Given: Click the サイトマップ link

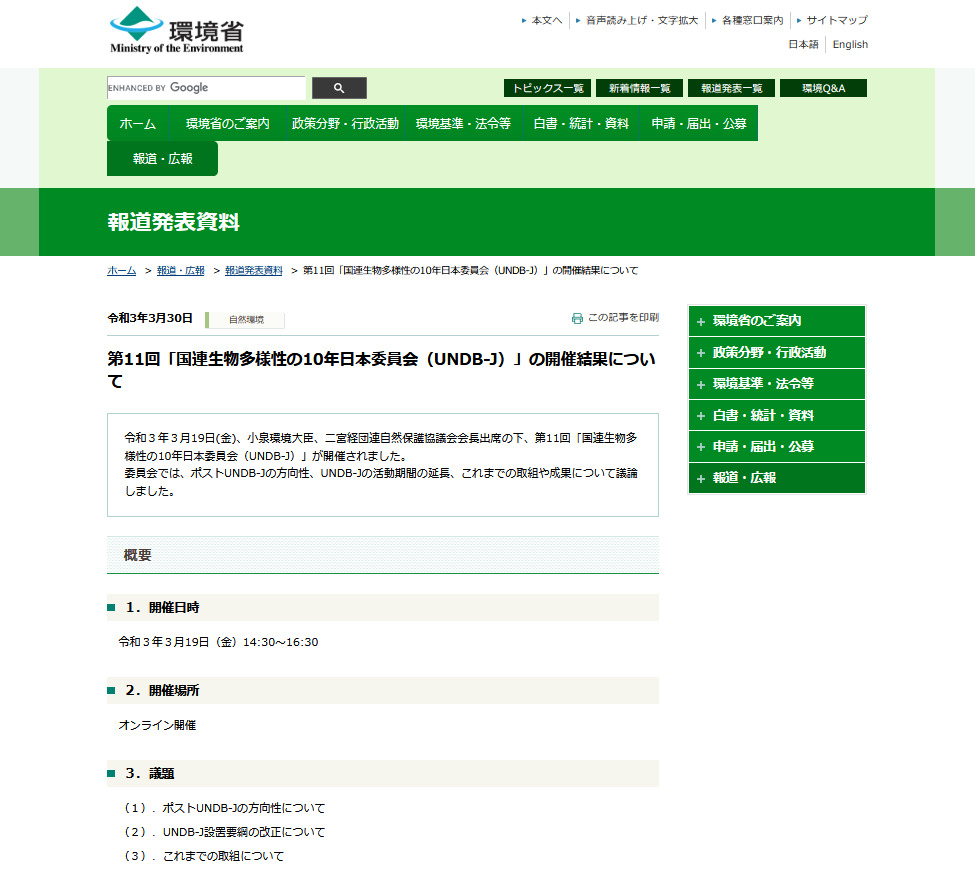Looking at the screenshot, I should pyautogui.click(x=836, y=20).
